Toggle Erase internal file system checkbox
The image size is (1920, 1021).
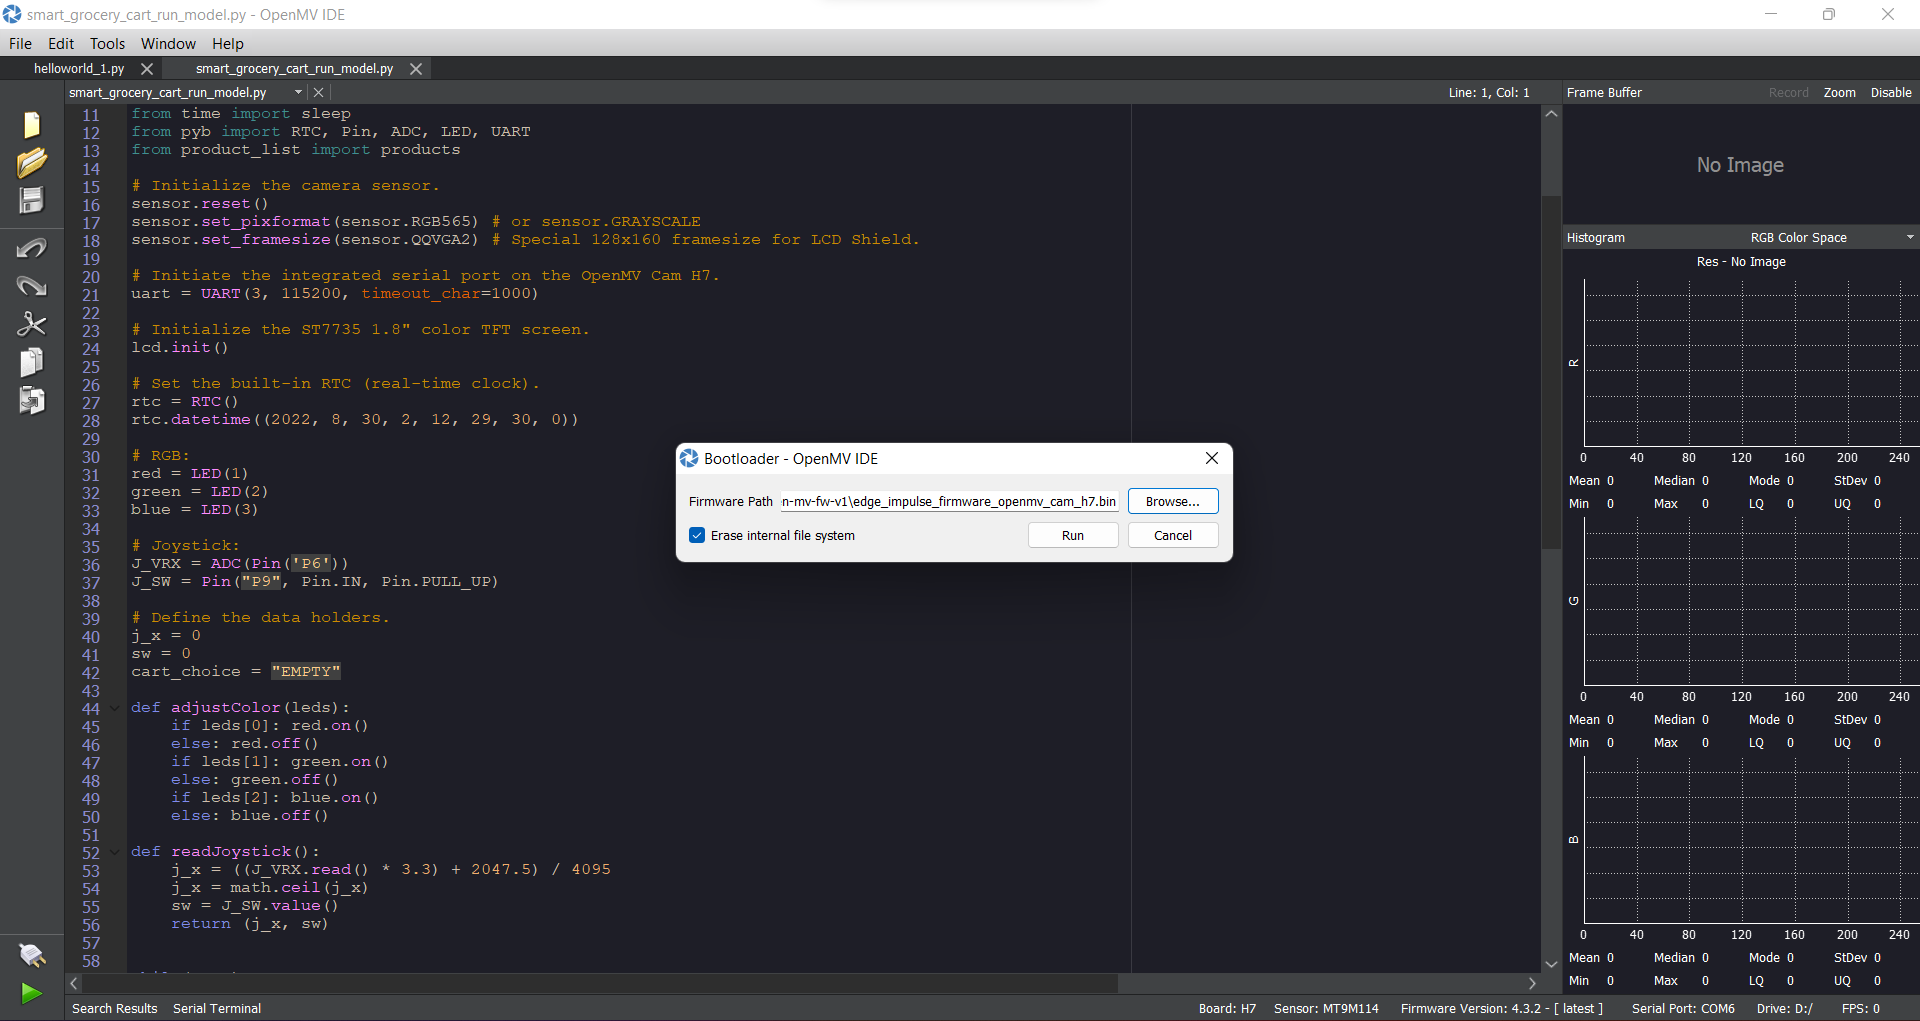click(697, 535)
